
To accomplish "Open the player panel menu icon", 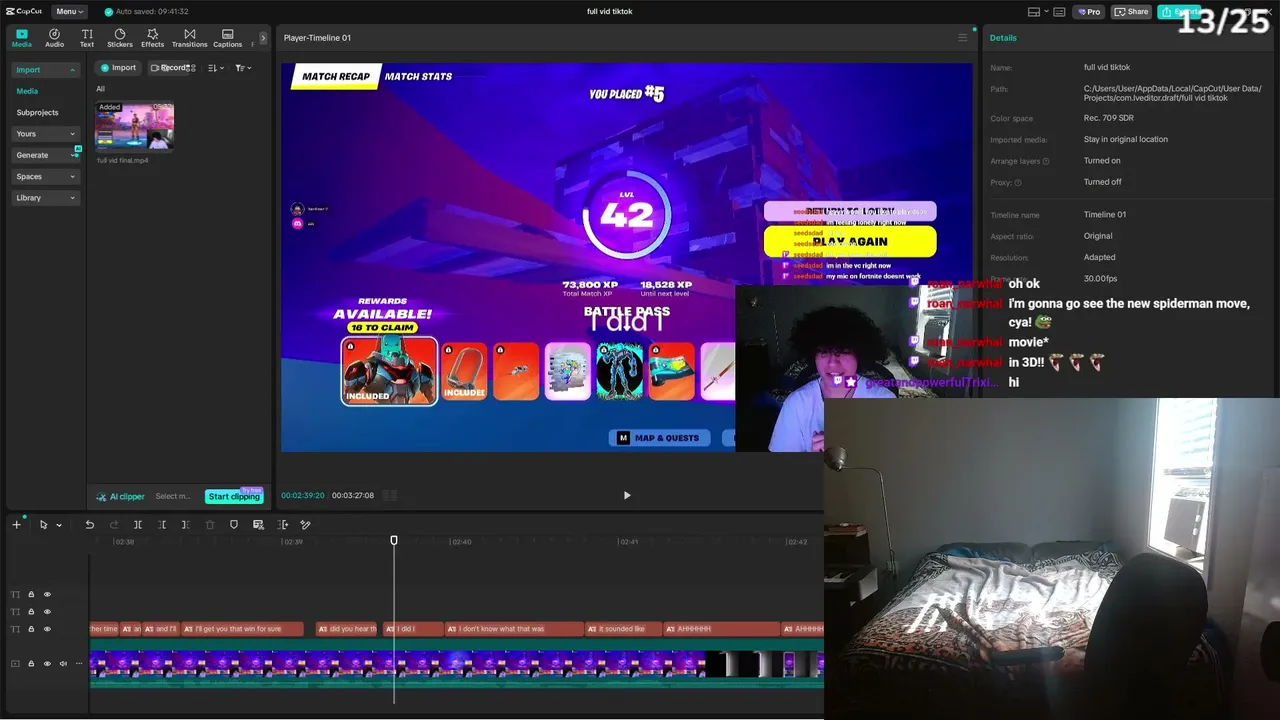I will [963, 38].
